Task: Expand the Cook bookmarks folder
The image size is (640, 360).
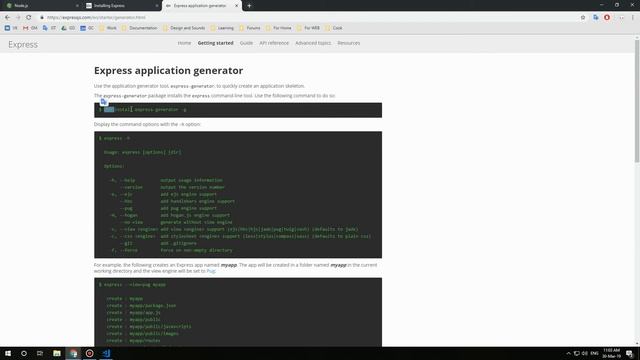Action: (333, 28)
